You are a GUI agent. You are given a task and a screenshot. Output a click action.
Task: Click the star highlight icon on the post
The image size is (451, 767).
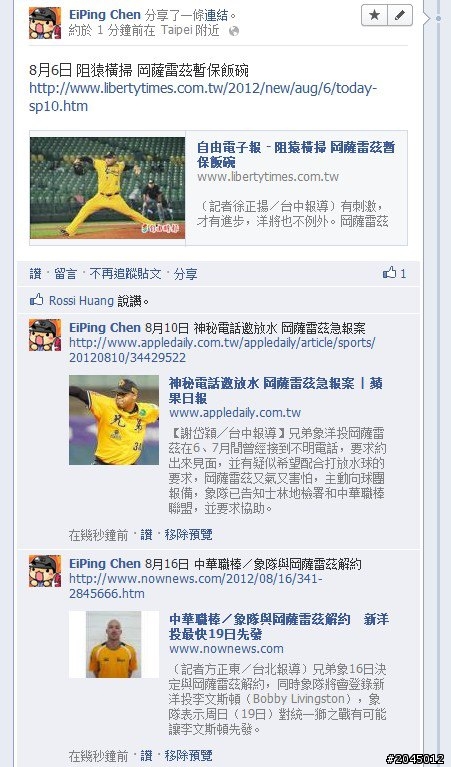coord(374,15)
